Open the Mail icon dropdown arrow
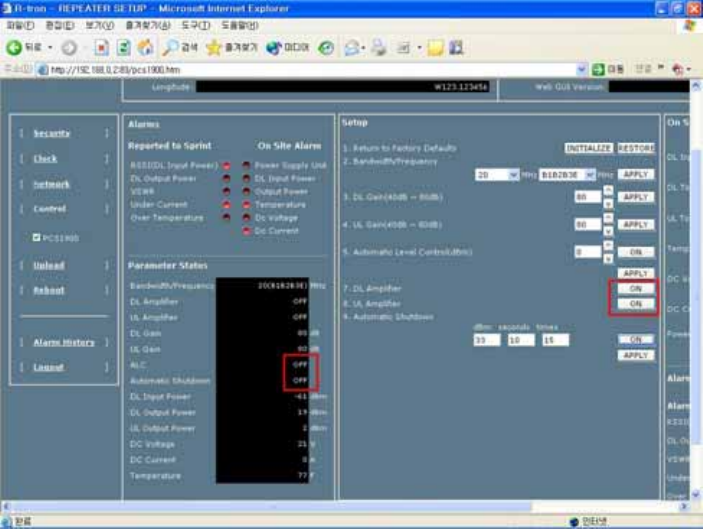The image size is (703, 529). point(363,48)
